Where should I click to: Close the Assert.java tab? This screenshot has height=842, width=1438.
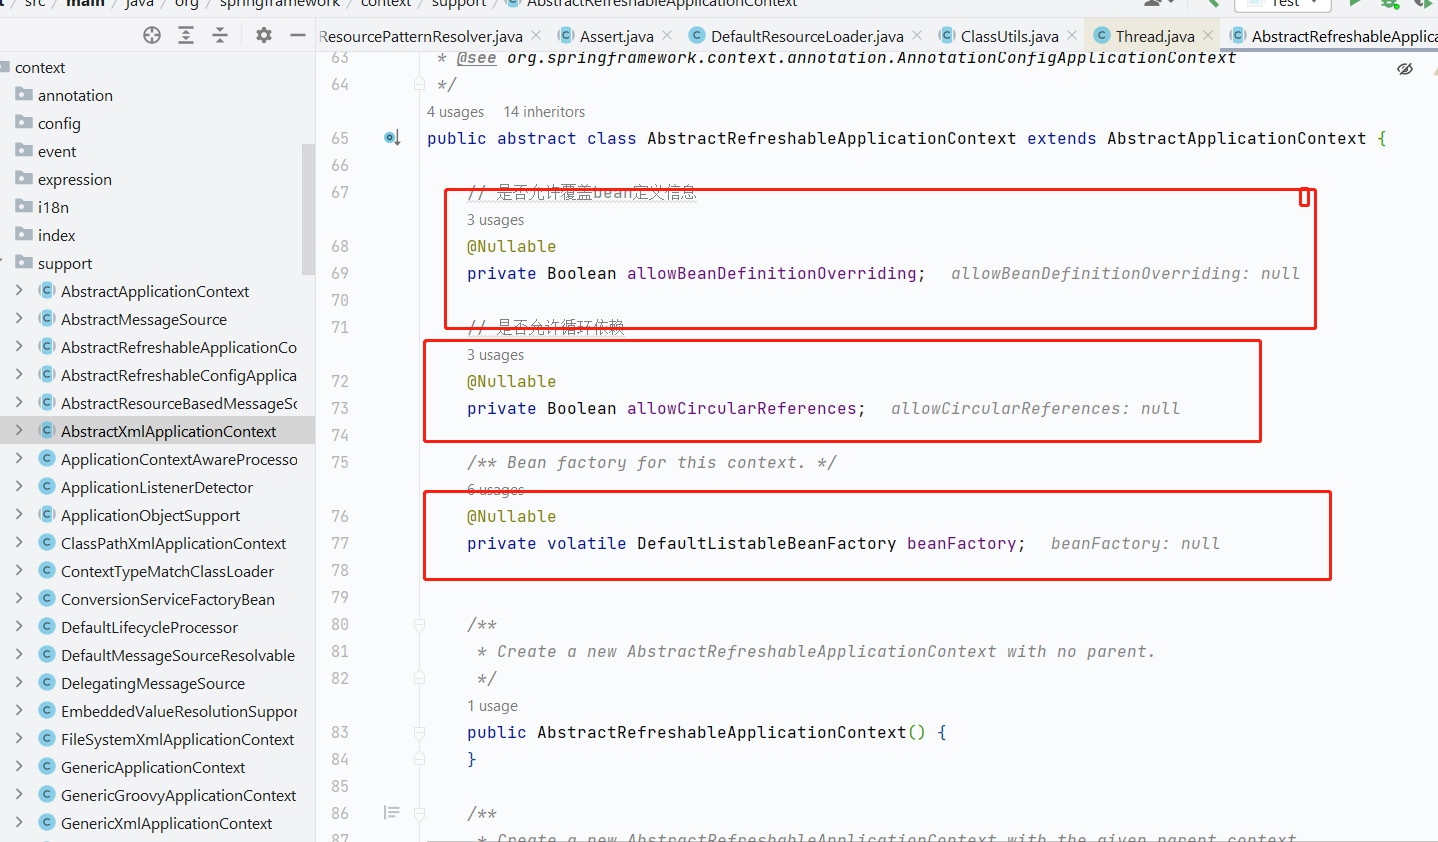667,35
